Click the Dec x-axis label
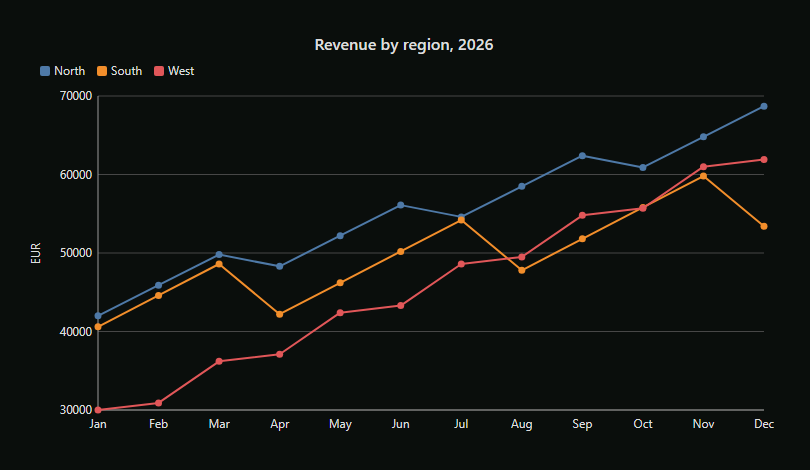 pos(764,424)
